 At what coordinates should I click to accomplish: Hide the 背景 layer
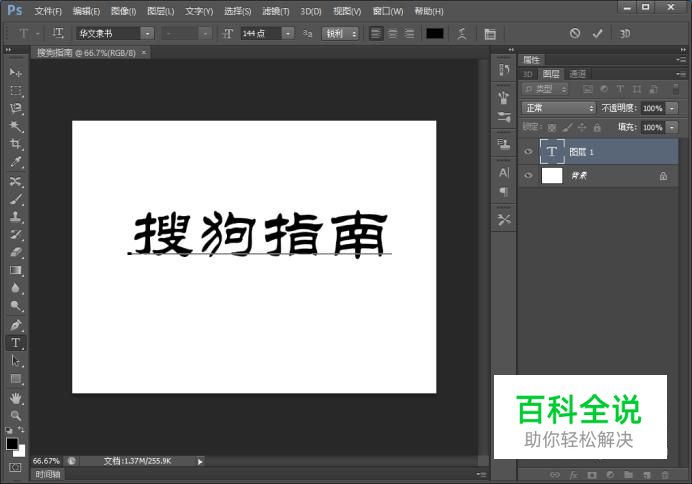click(528, 175)
